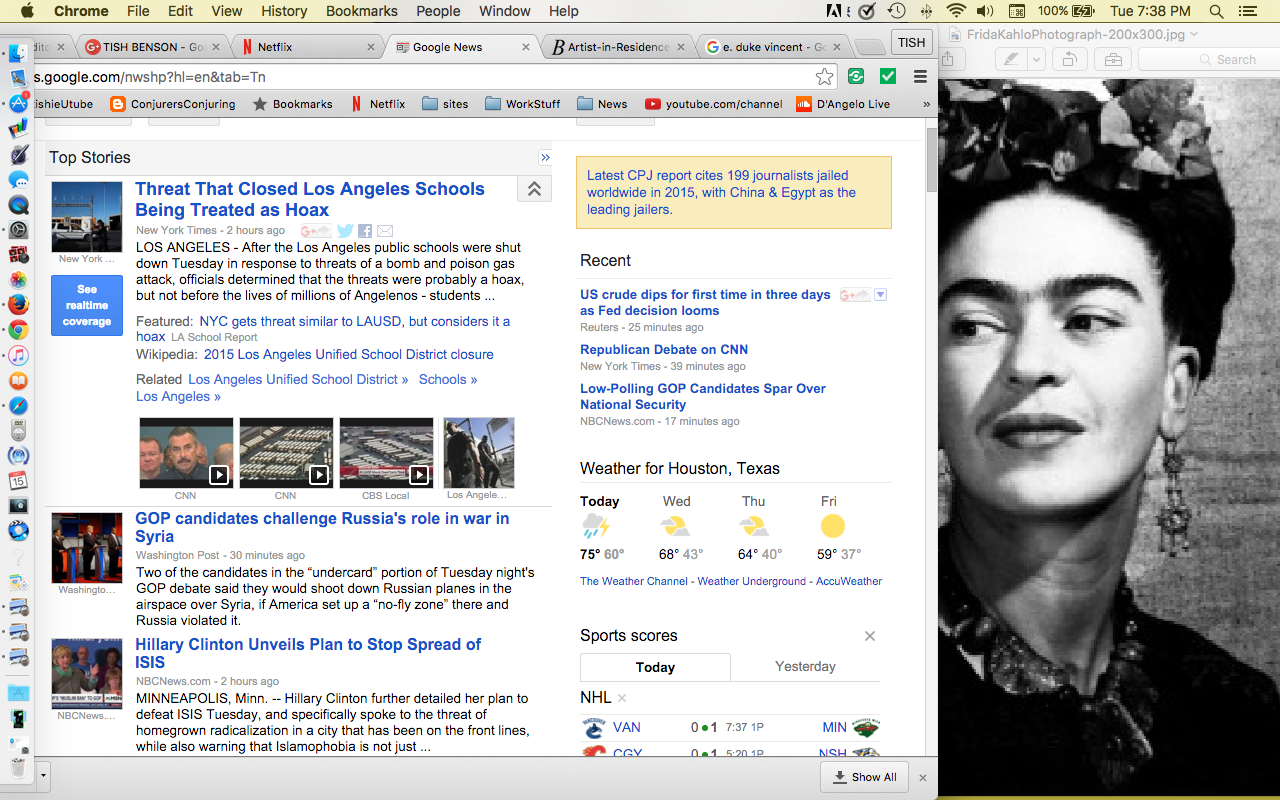The image size is (1280, 800).
Task: Click Preview's Share icon
Action: tap(949, 60)
